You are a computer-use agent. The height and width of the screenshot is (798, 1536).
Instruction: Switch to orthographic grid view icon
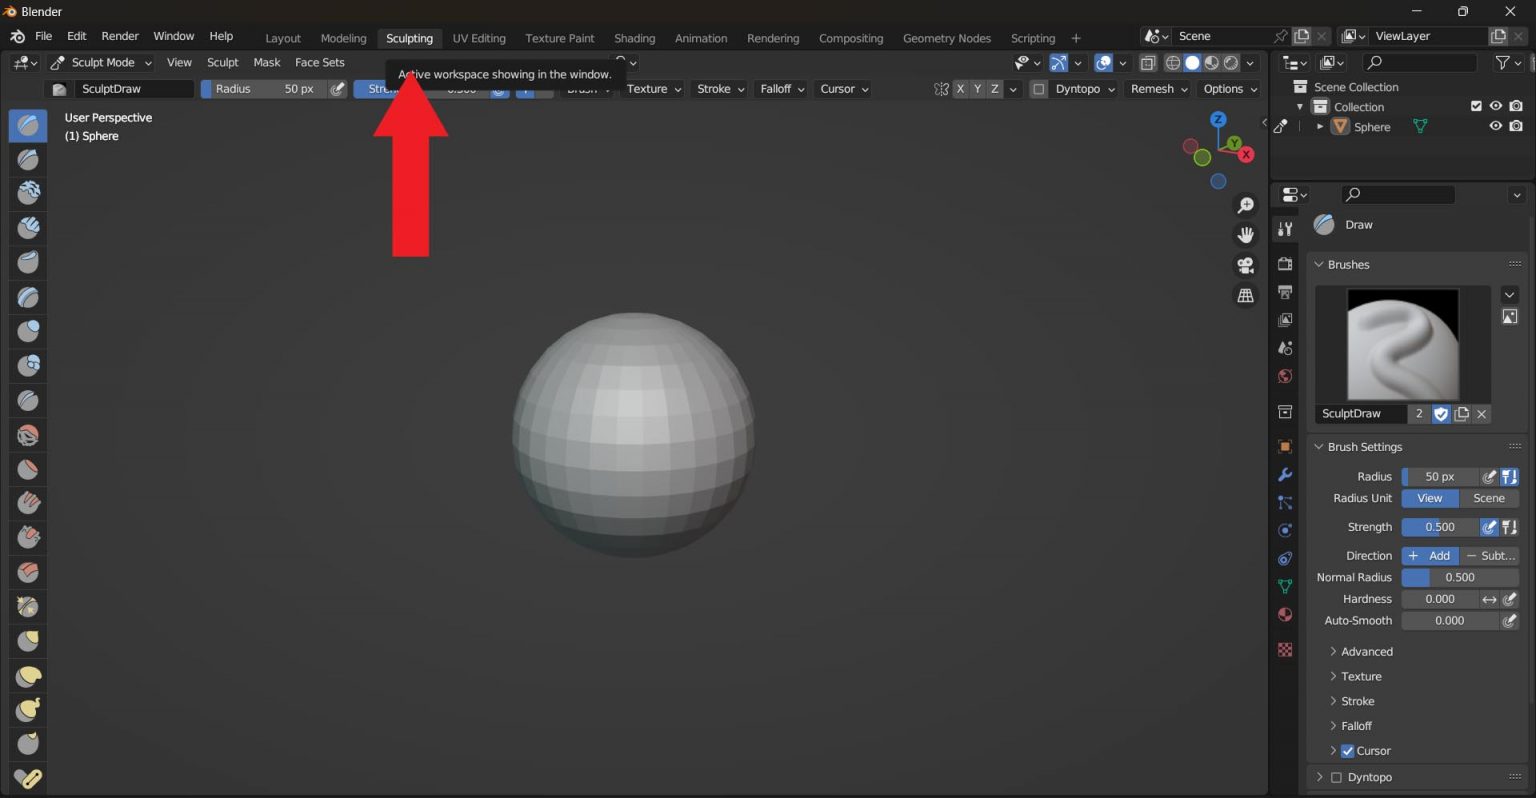1245,296
